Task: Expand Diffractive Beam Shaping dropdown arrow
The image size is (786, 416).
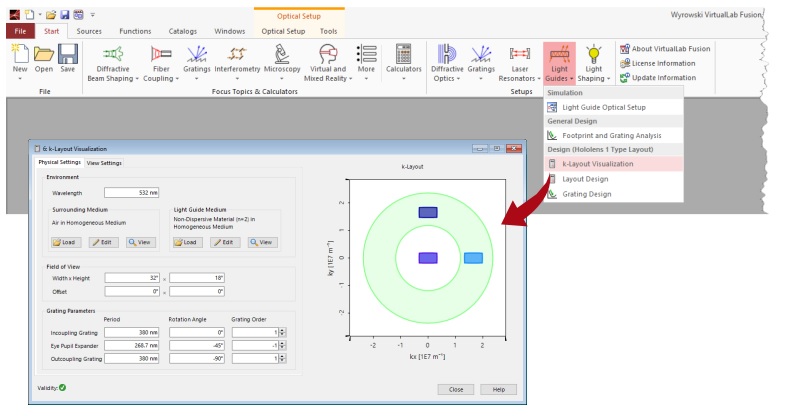Action: click(x=137, y=79)
